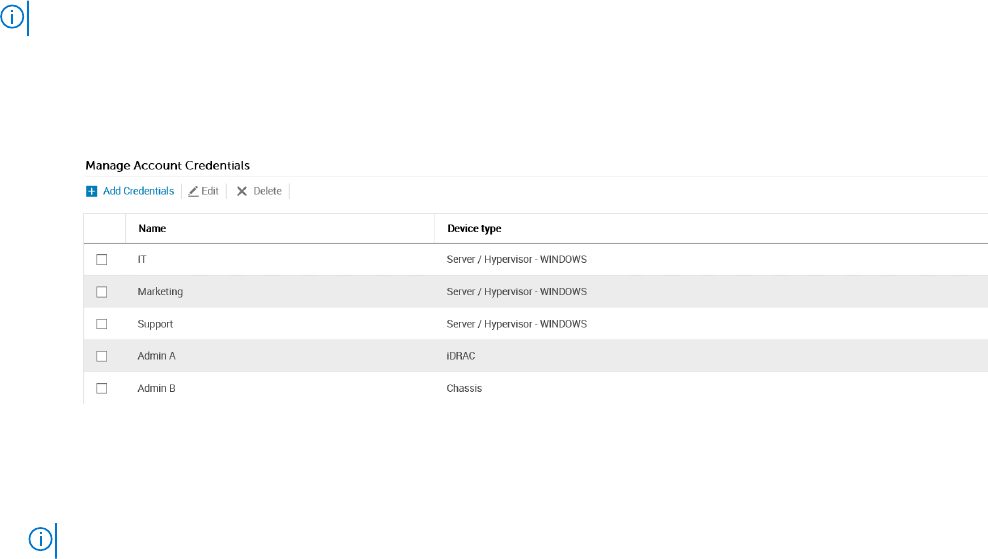Viewport: 988px width, 559px height.
Task: Click the Delete button label
Action: [267, 191]
